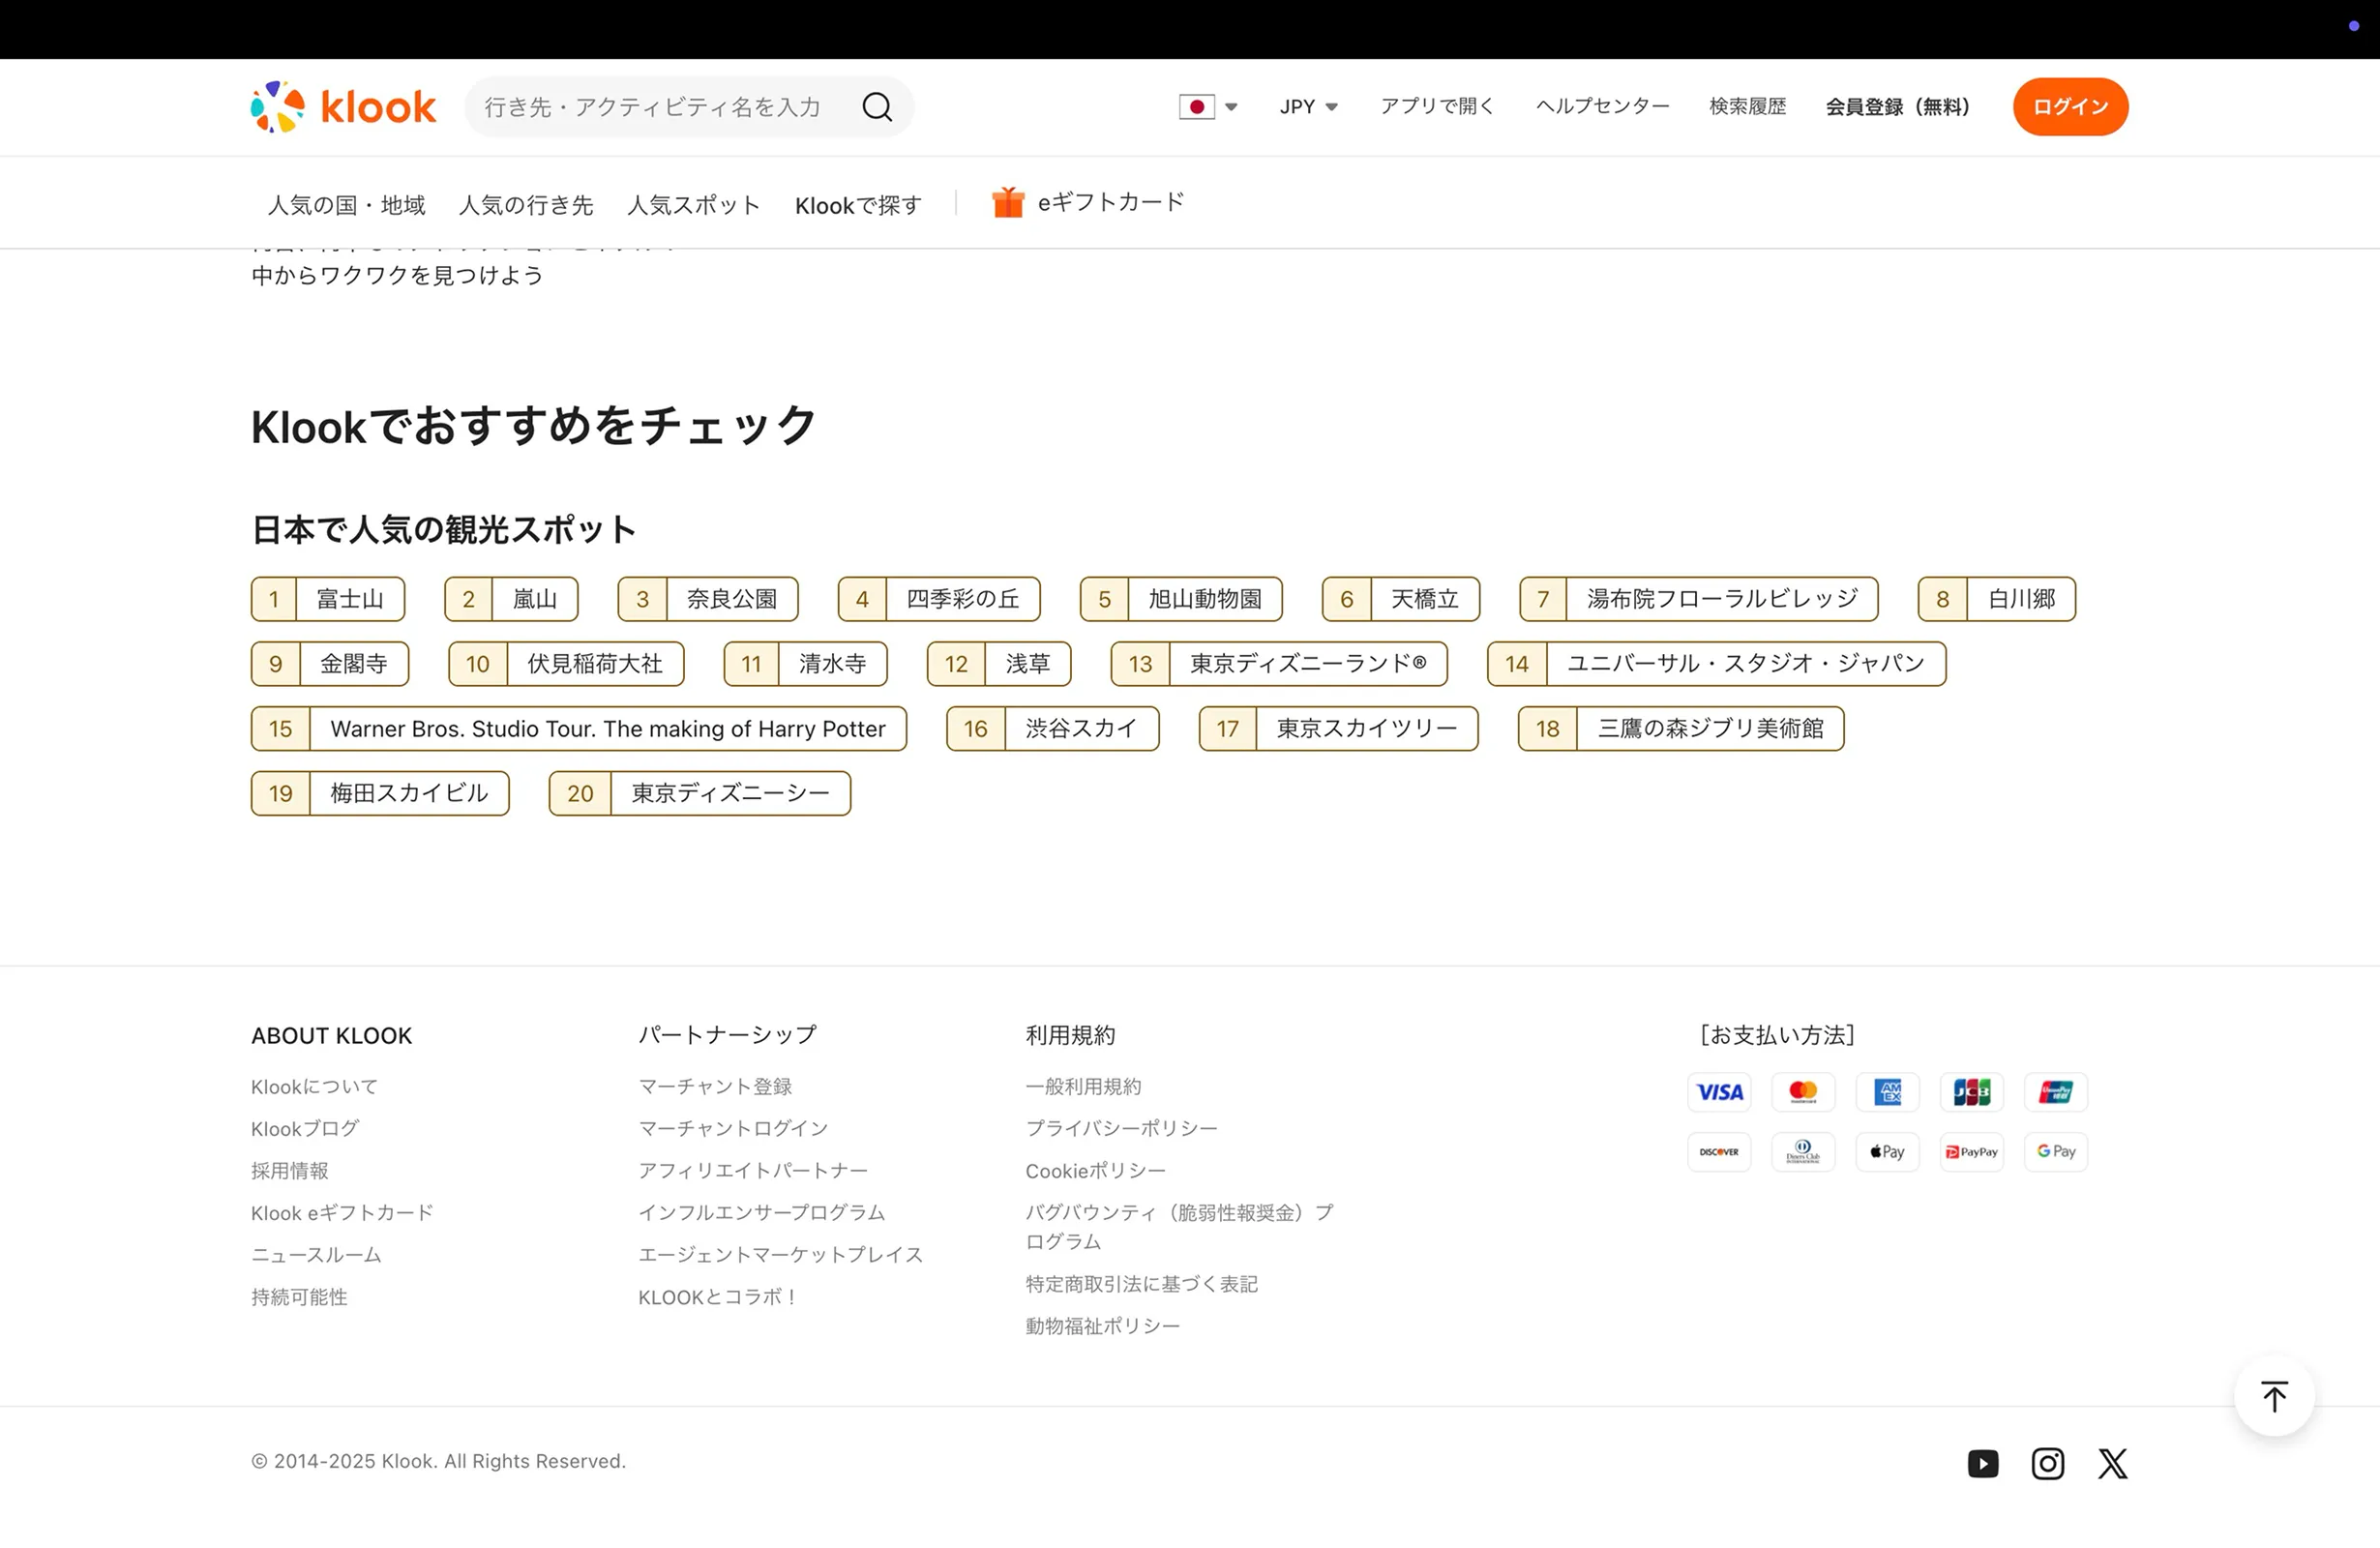The width and height of the screenshot is (2380, 1548).
Task: Select spot 18 三鷹の森ジブリ美術館
Action: 1681,729
